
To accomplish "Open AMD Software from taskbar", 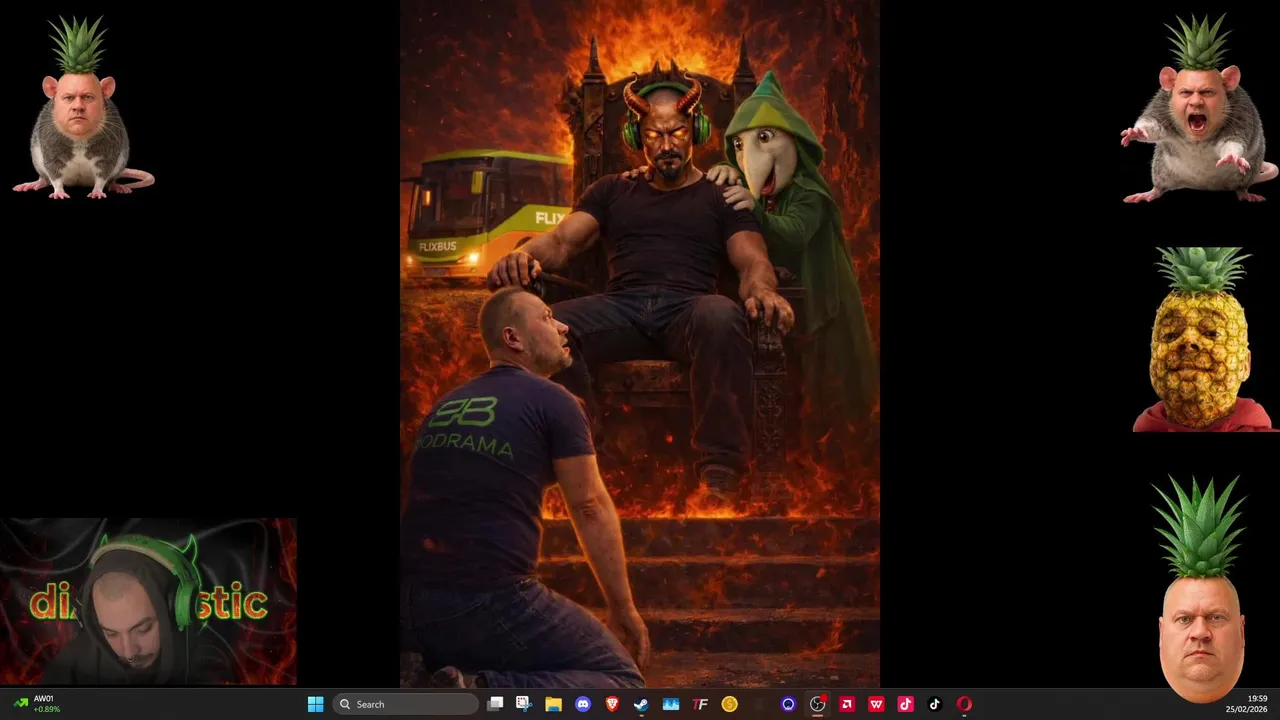I will [847, 704].
